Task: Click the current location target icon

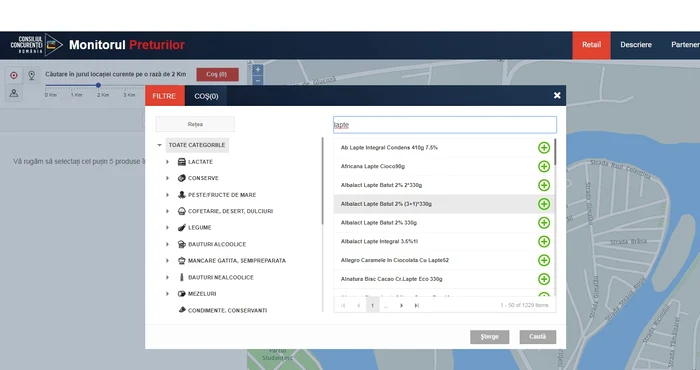Action: (14, 75)
